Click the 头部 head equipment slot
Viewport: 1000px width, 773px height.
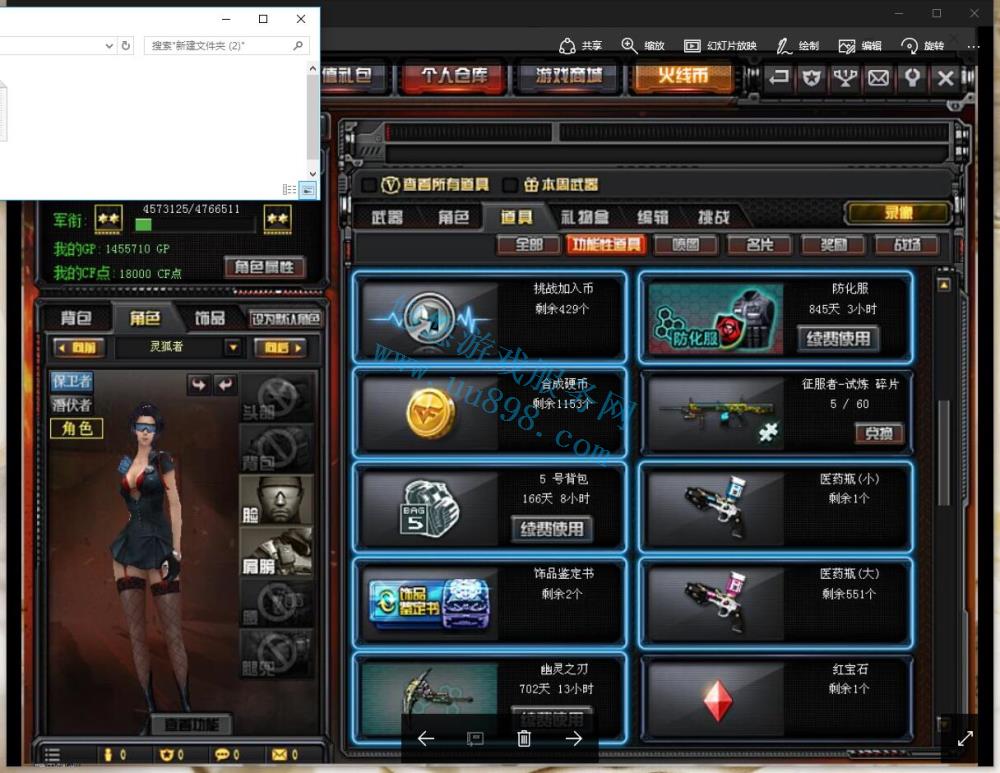point(276,398)
